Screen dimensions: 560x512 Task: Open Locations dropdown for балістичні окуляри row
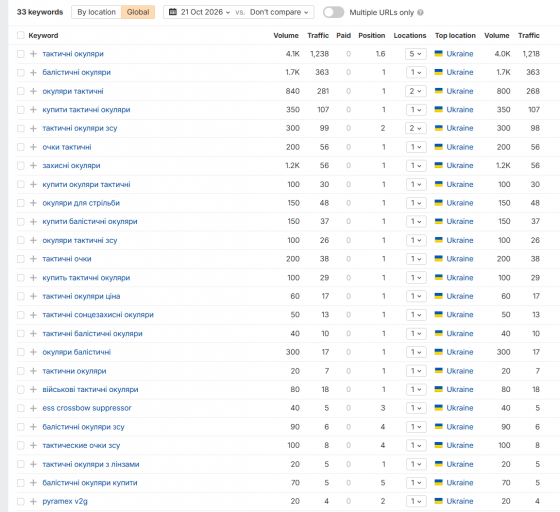(x=416, y=72)
